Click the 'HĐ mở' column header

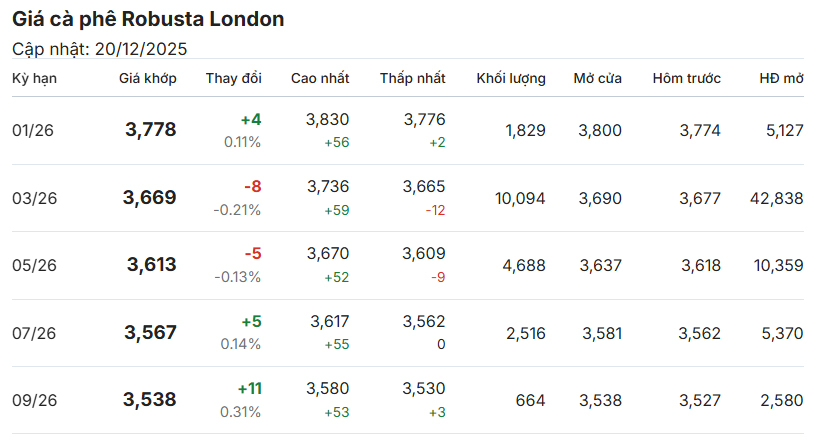(781, 78)
